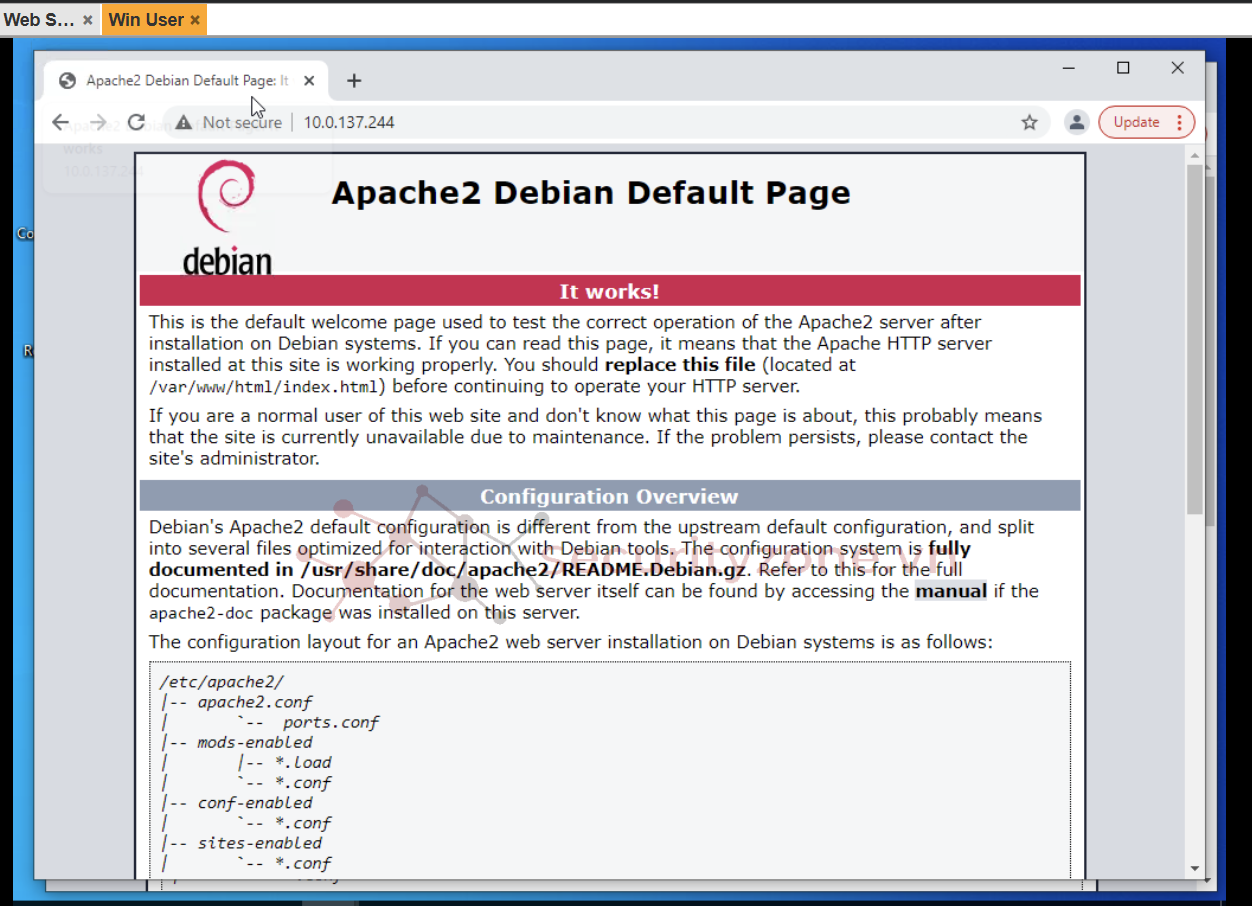Viewport: 1252px width, 906px height.
Task: Click the scrollbar down arrow
Action: click(1194, 868)
